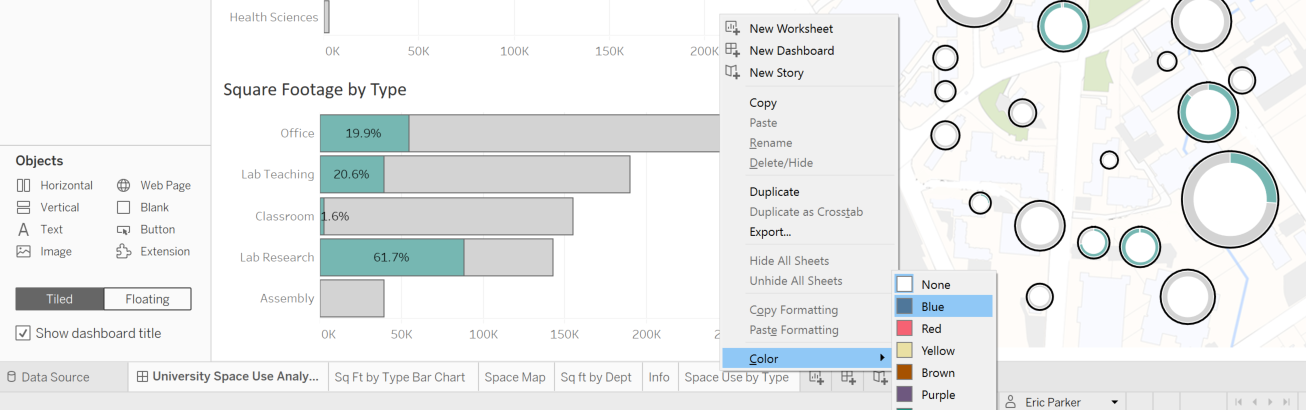Add a Horizontal layout object
1306x410 pixels.
point(55,185)
